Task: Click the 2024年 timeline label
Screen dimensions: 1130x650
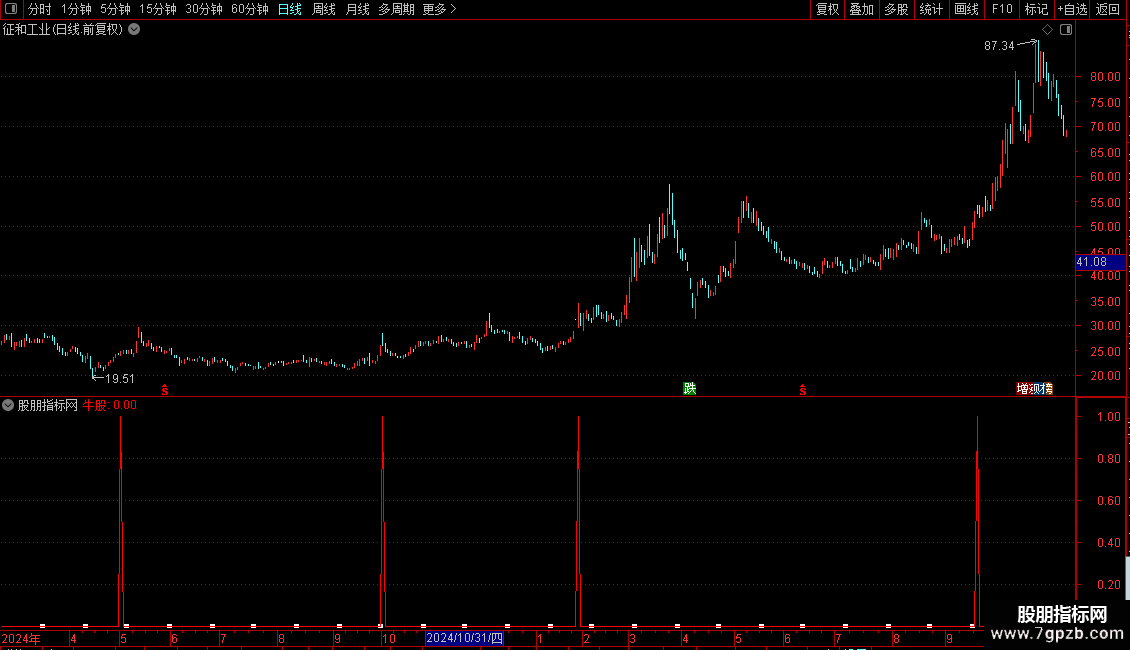Action: click(x=21, y=638)
